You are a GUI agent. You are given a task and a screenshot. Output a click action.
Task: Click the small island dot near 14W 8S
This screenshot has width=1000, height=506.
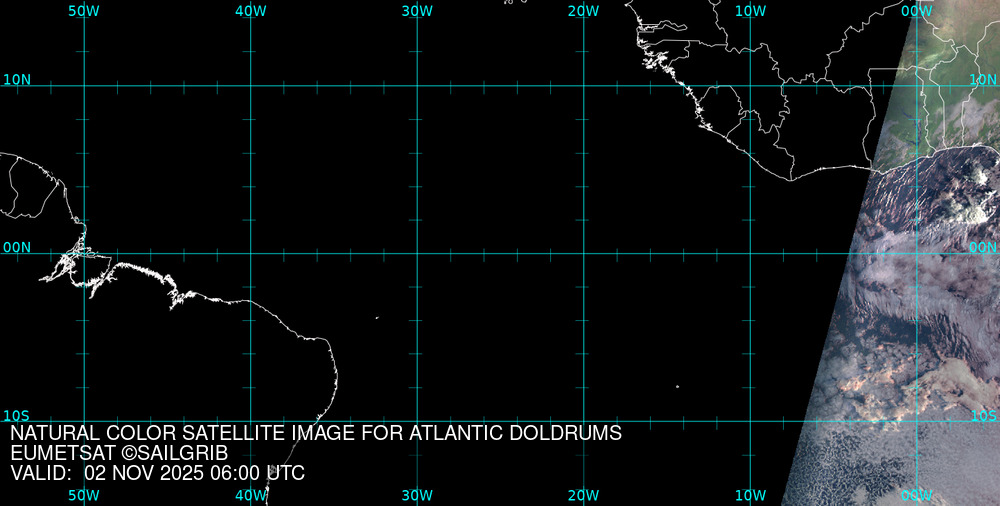(677, 387)
